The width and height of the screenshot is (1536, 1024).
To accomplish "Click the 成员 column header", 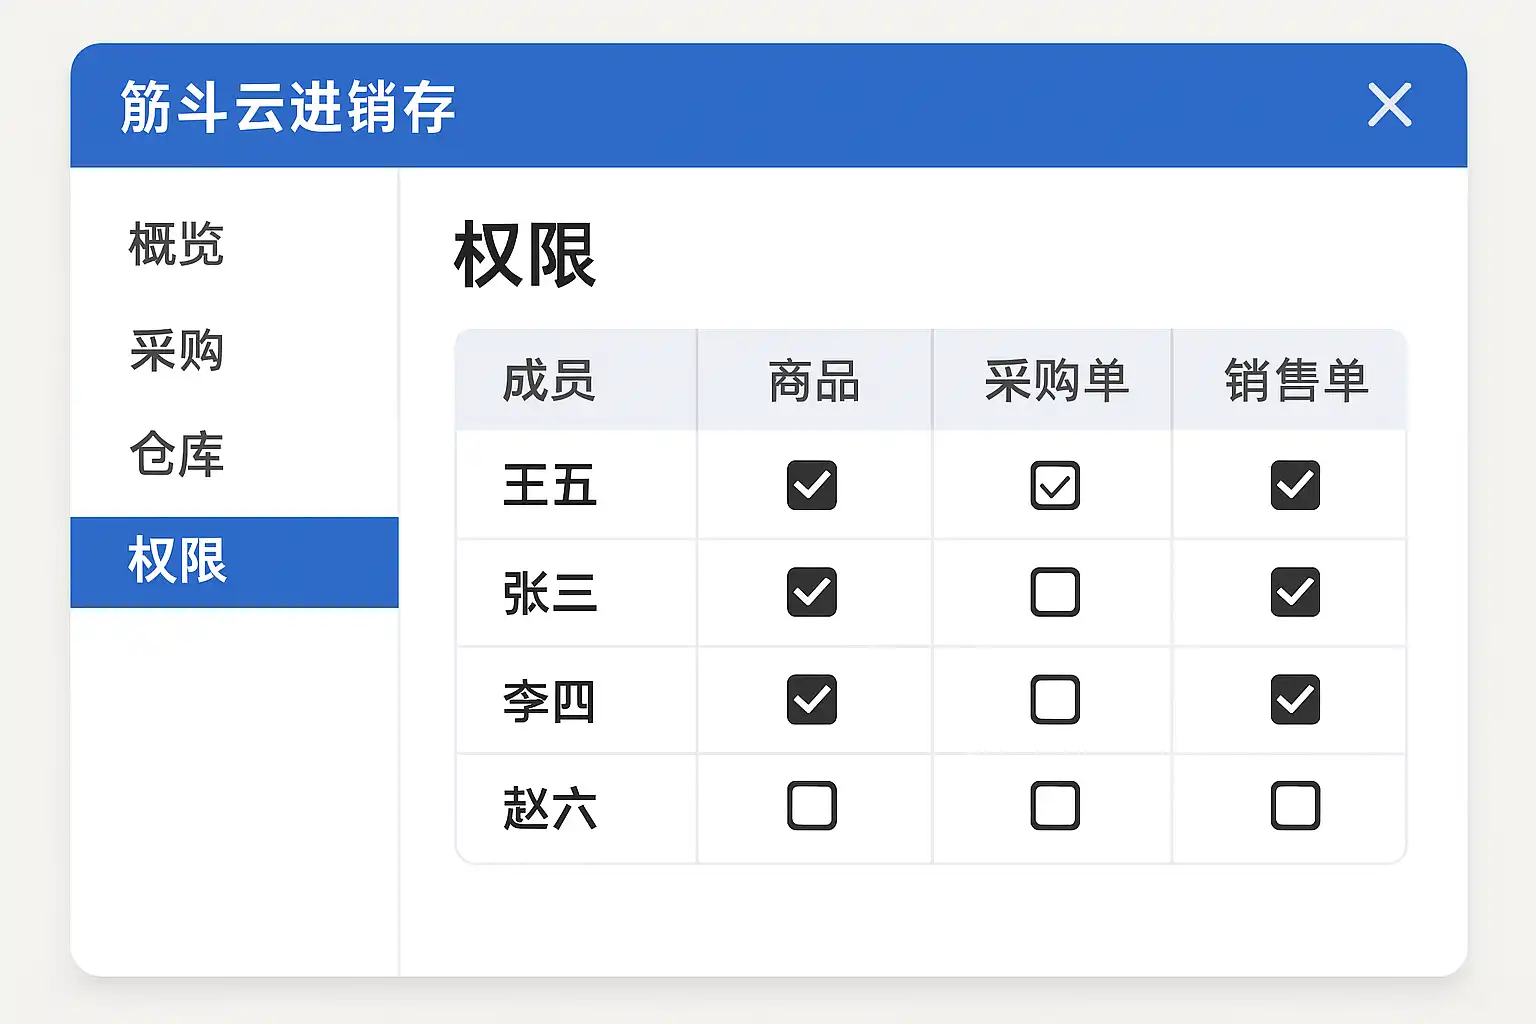I will coord(548,381).
